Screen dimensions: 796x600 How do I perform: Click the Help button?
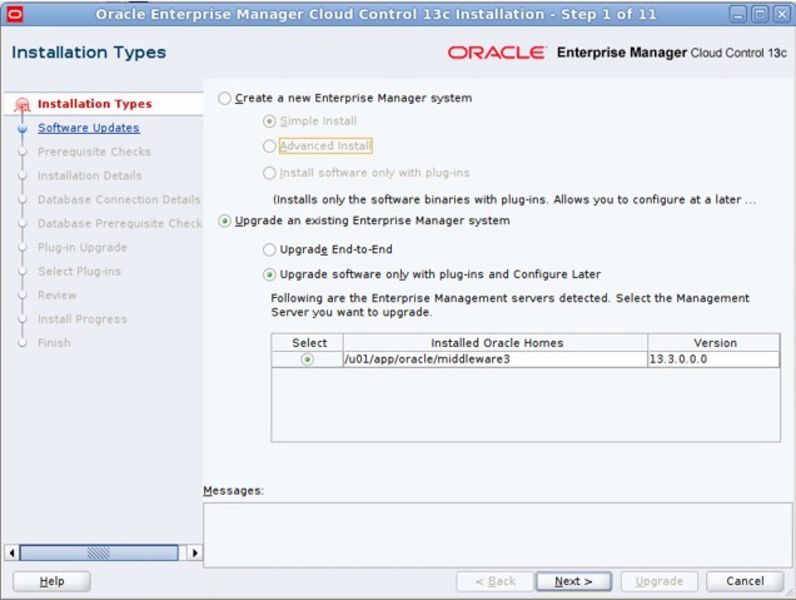pyautogui.click(x=52, y=581)
